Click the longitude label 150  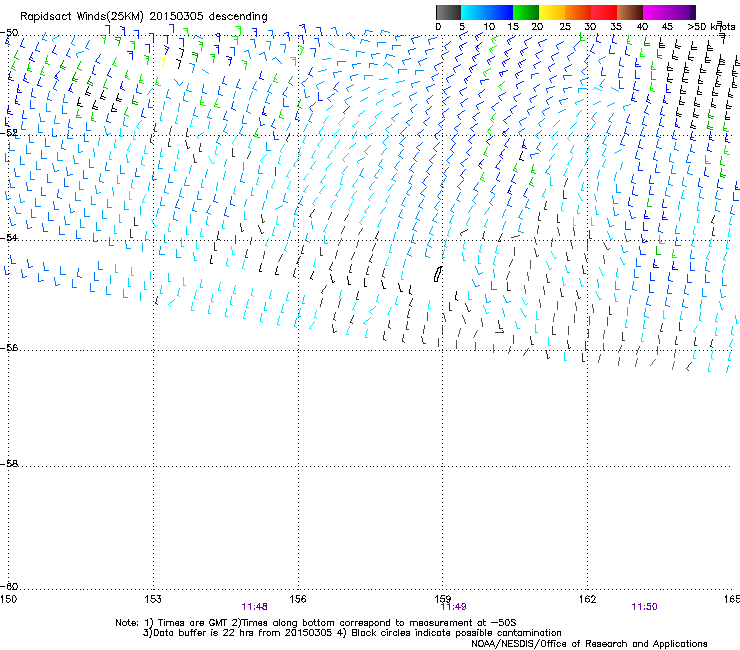pyautogui.click(x=8, y=599)
